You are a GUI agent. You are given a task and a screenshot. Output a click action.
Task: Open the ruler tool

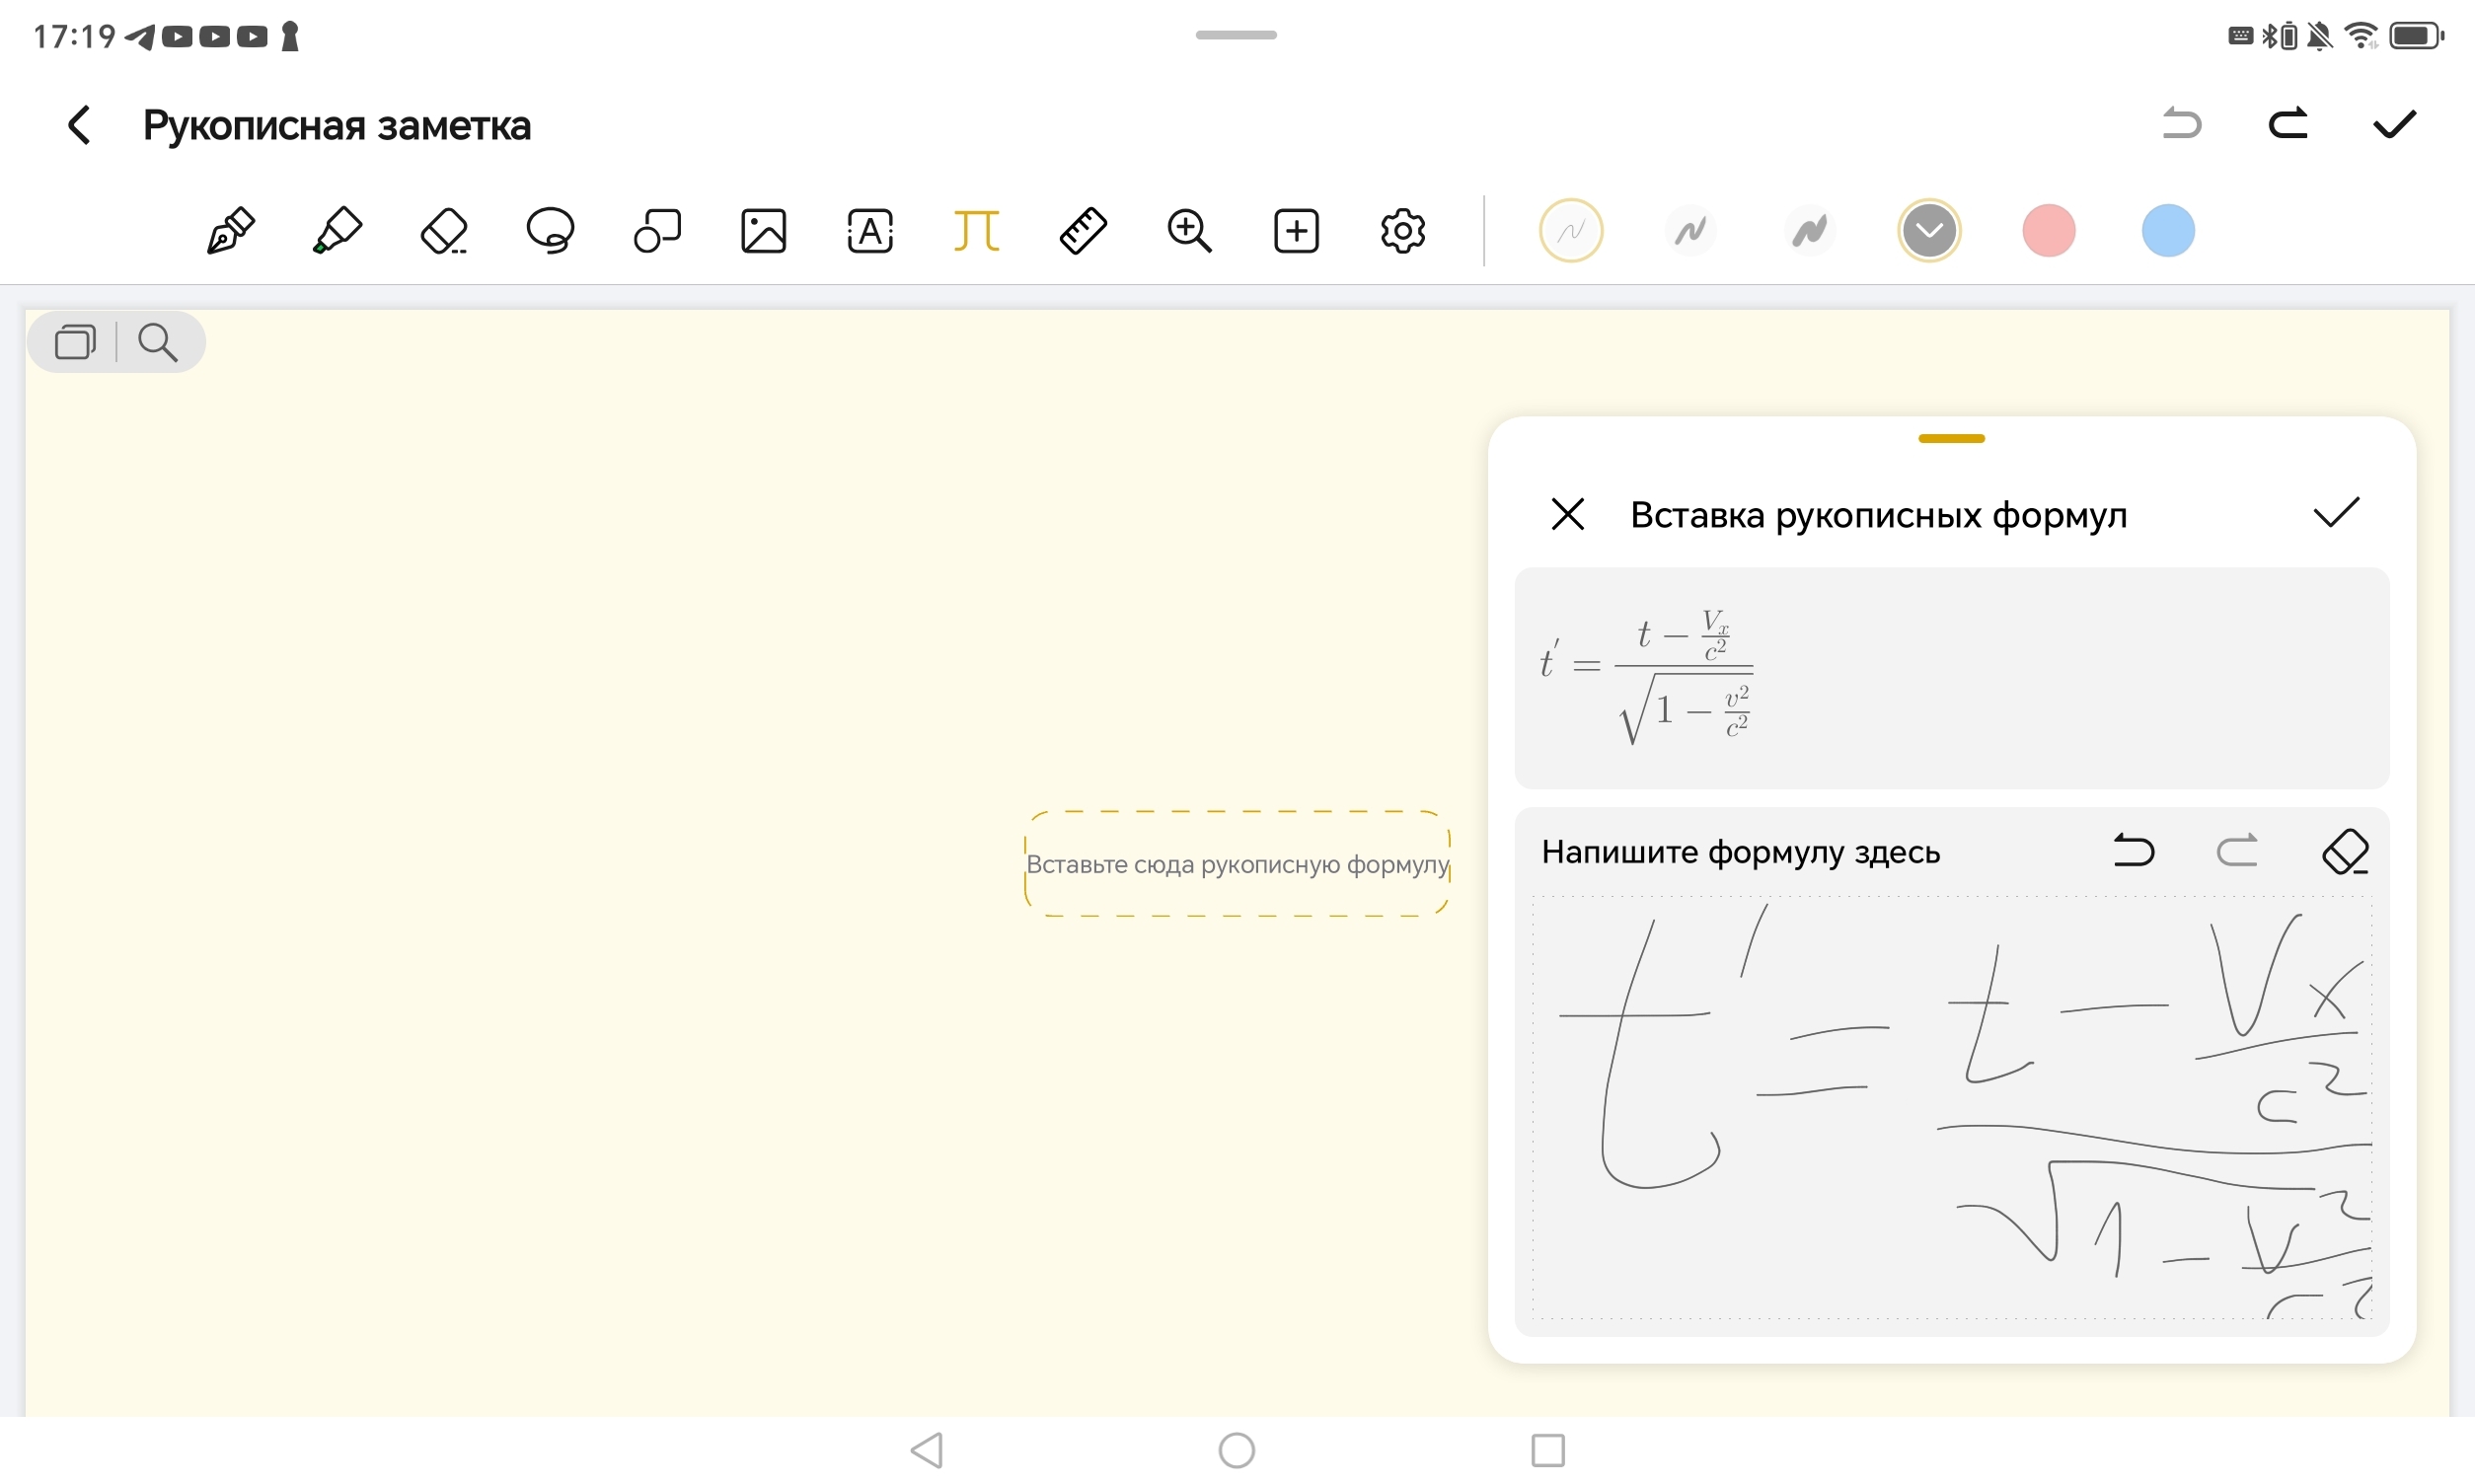coord(1083,231)
